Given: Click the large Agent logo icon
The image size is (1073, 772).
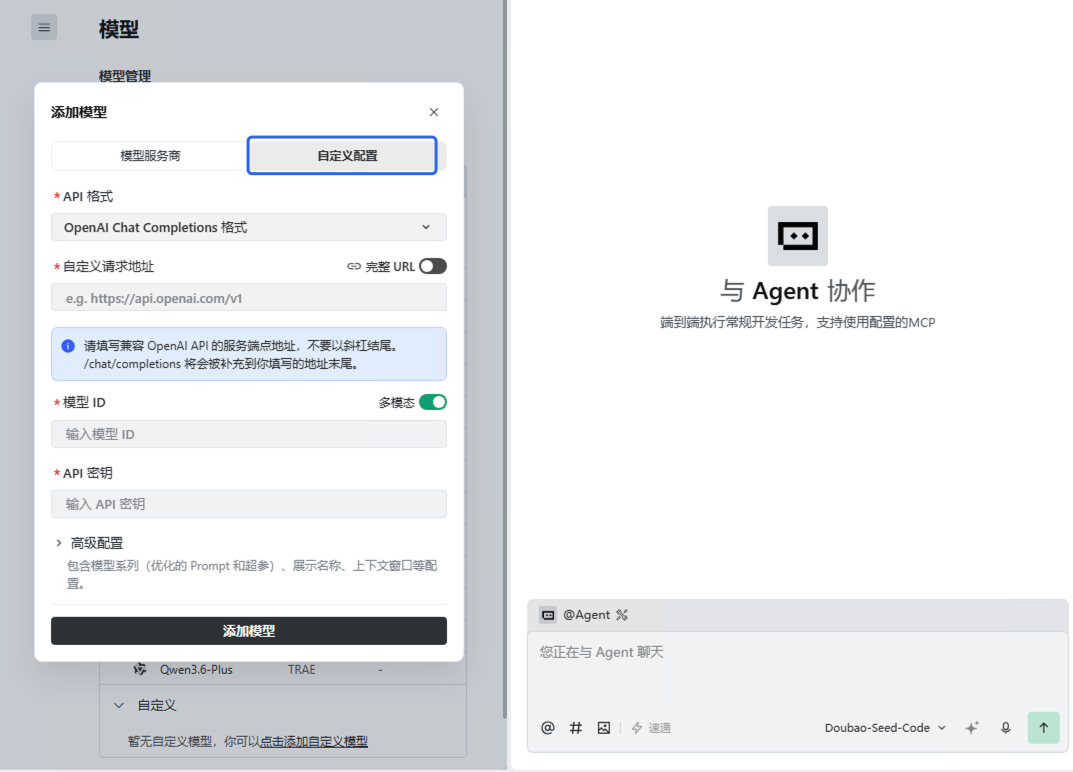Looking at the screenshot, I should tap(798, 236).
